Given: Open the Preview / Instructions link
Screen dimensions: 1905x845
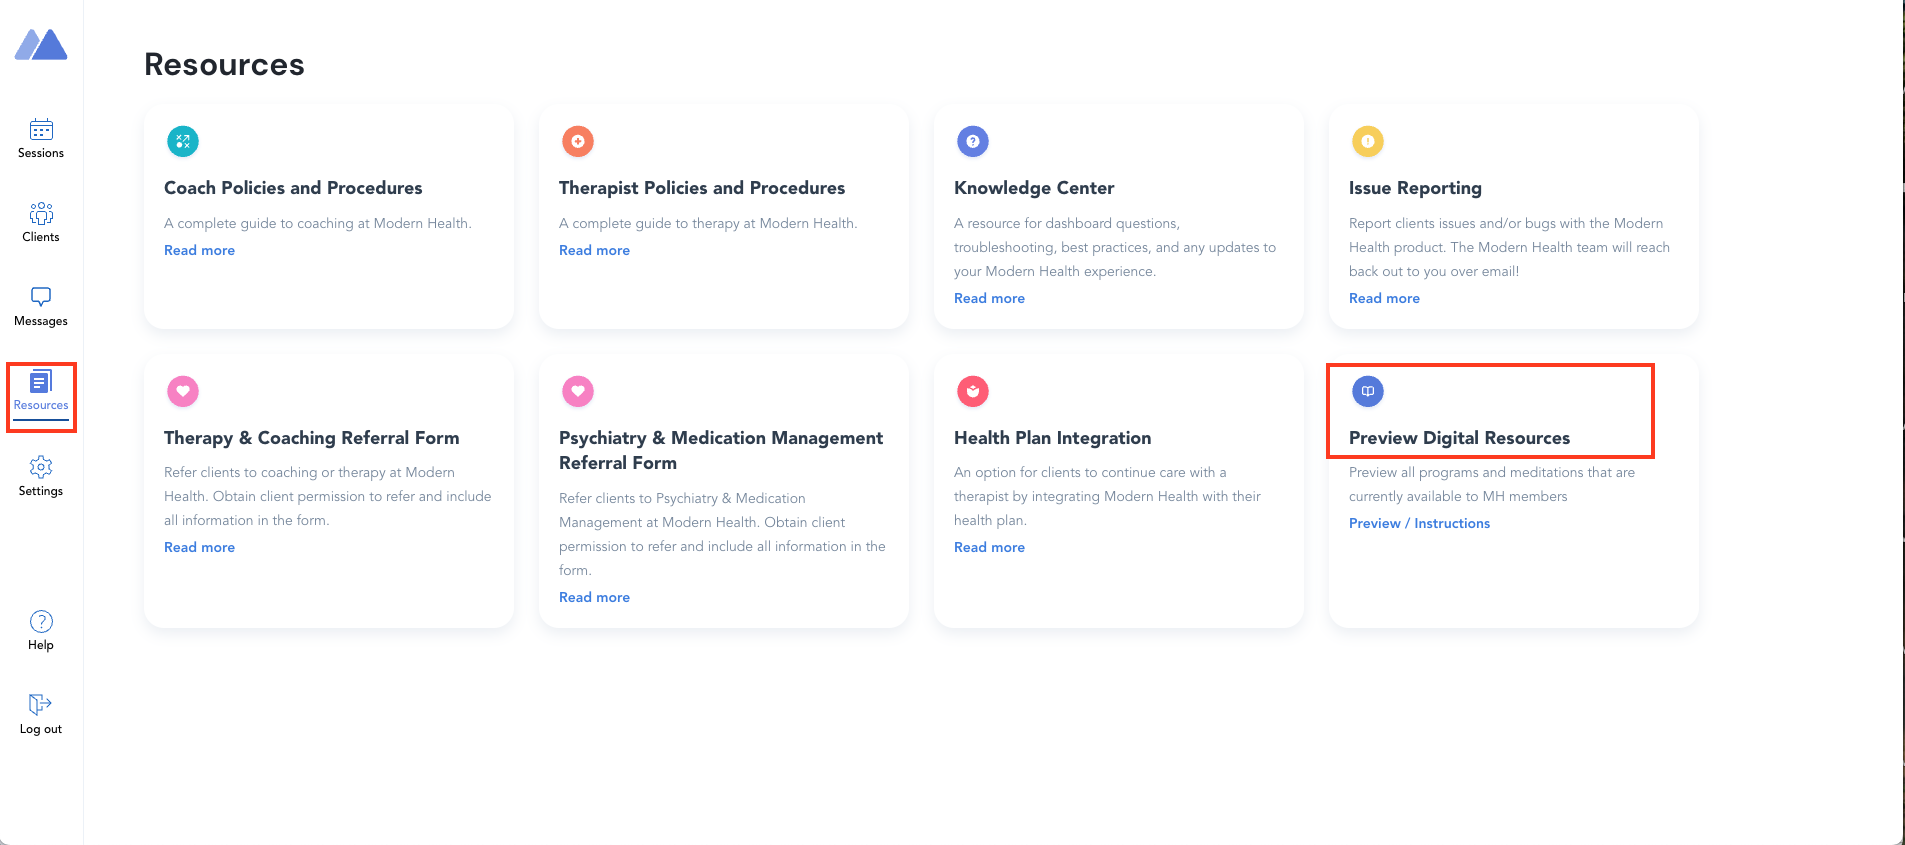Looking at the screenshot, I should tap(1419, 524).
